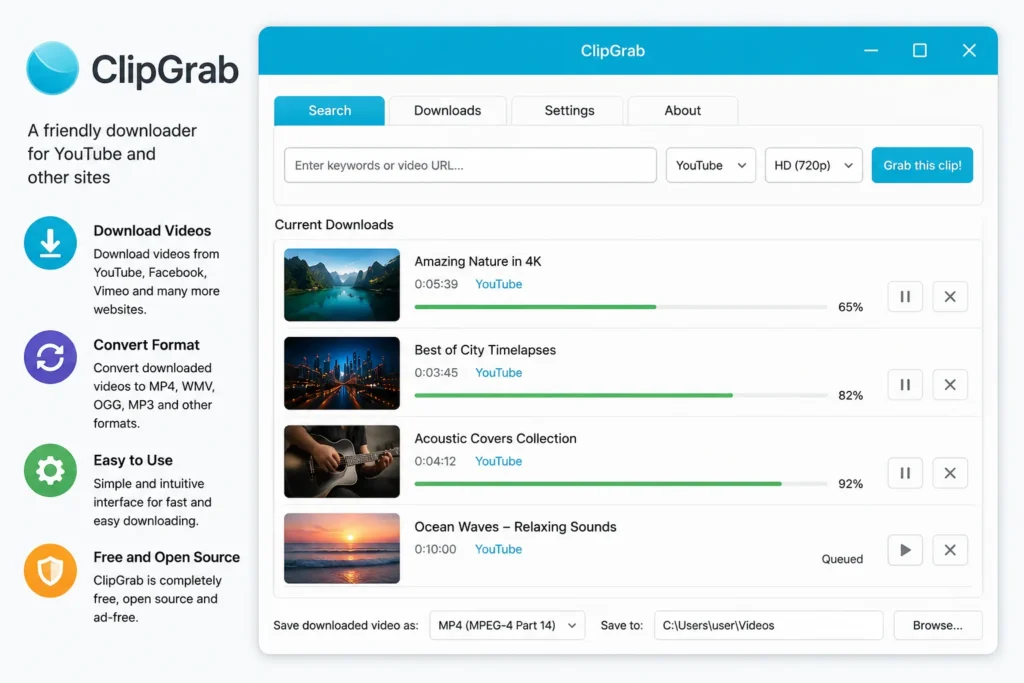Image resolution: width=1024 pixels, height=683 pixels.
Task: Click the YouTube link under Amazing Nature in 4K
Action: pos(498,284)
